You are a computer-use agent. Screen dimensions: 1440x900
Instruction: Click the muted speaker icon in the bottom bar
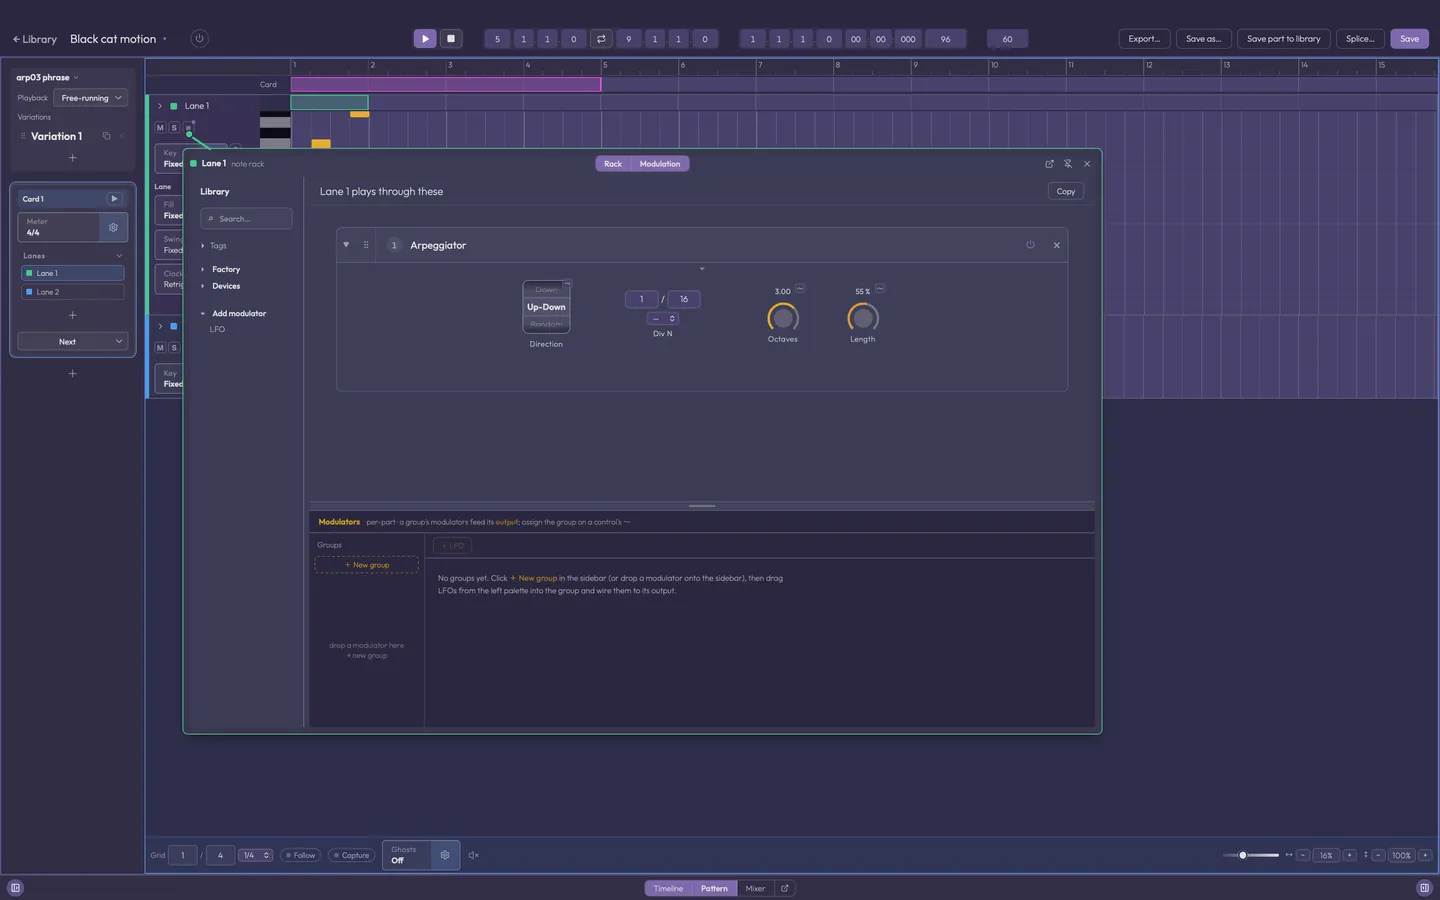474,856
